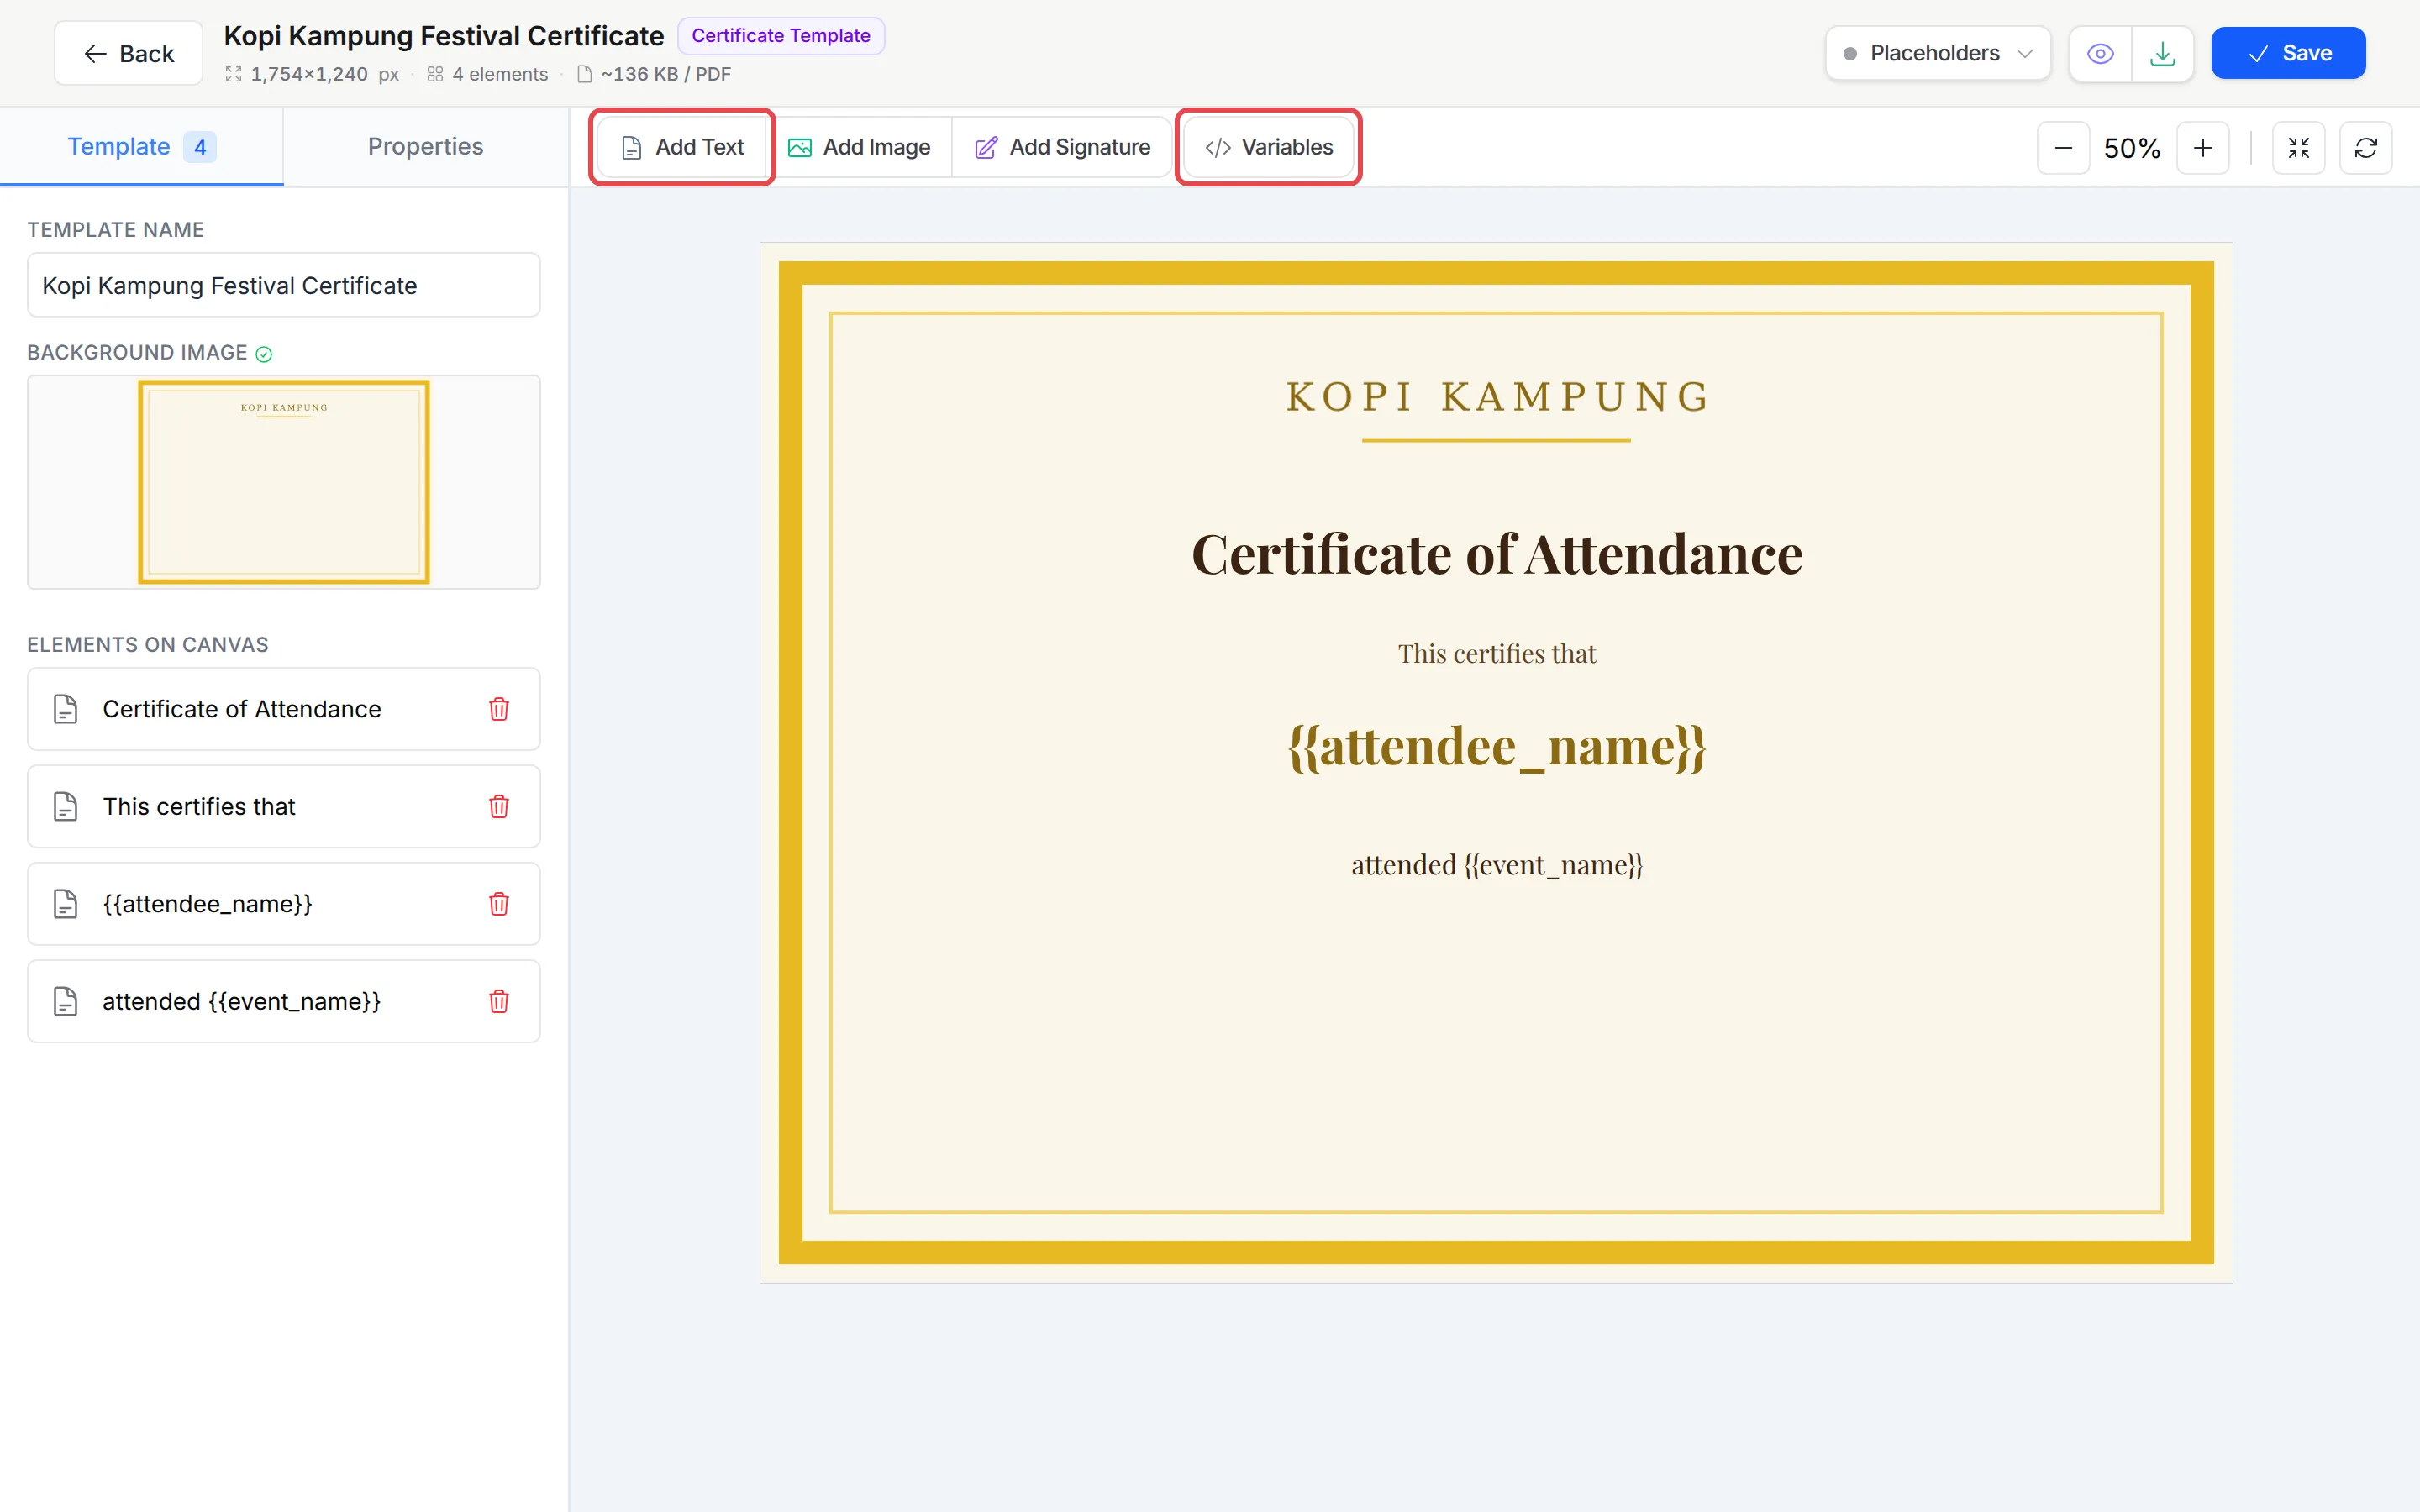Zoom out with the minus button

tap(2063, 148)
